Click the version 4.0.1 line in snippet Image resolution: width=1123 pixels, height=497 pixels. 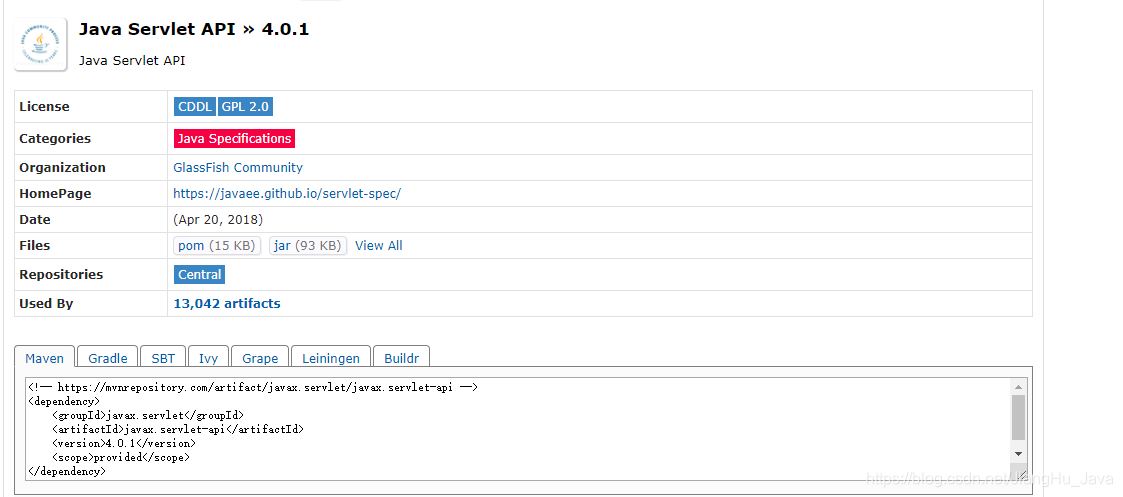[123, 443]
